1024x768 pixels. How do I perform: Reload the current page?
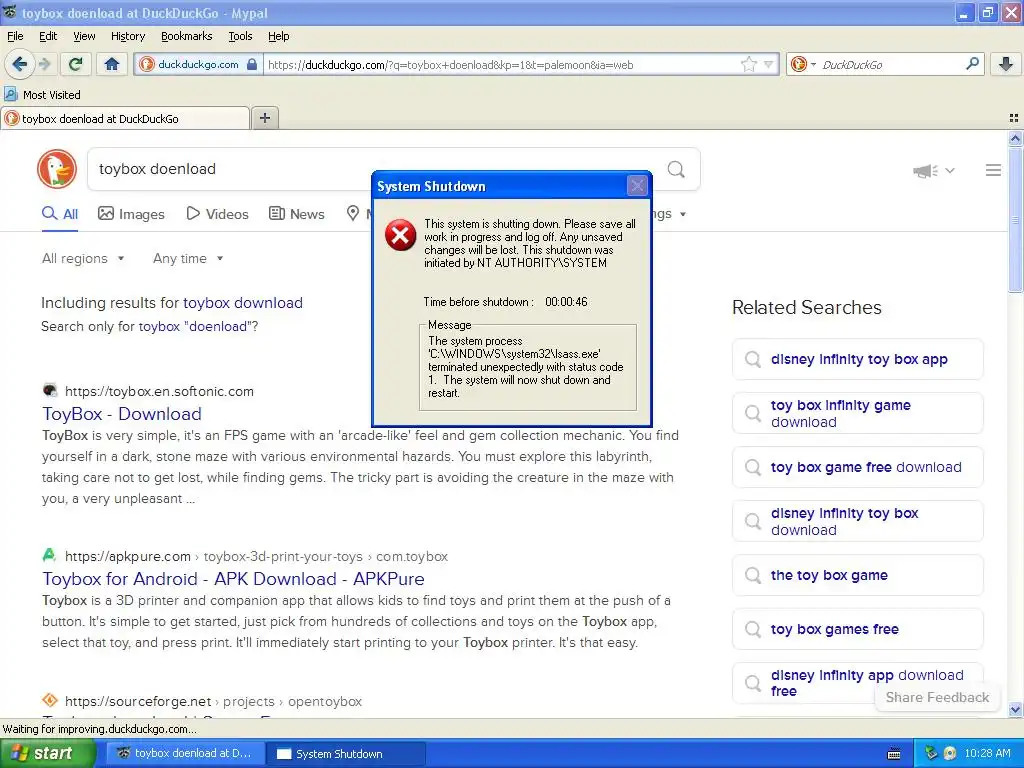click(x=76, y=64)
